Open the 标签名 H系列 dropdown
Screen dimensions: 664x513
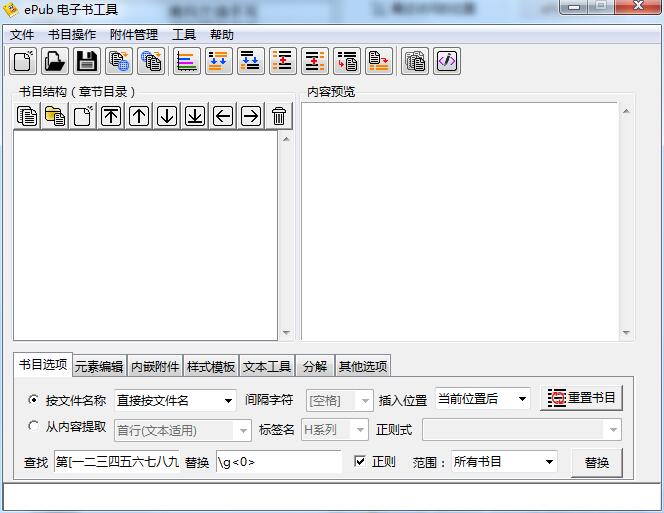pyautogui.click(x=335, y=430)
